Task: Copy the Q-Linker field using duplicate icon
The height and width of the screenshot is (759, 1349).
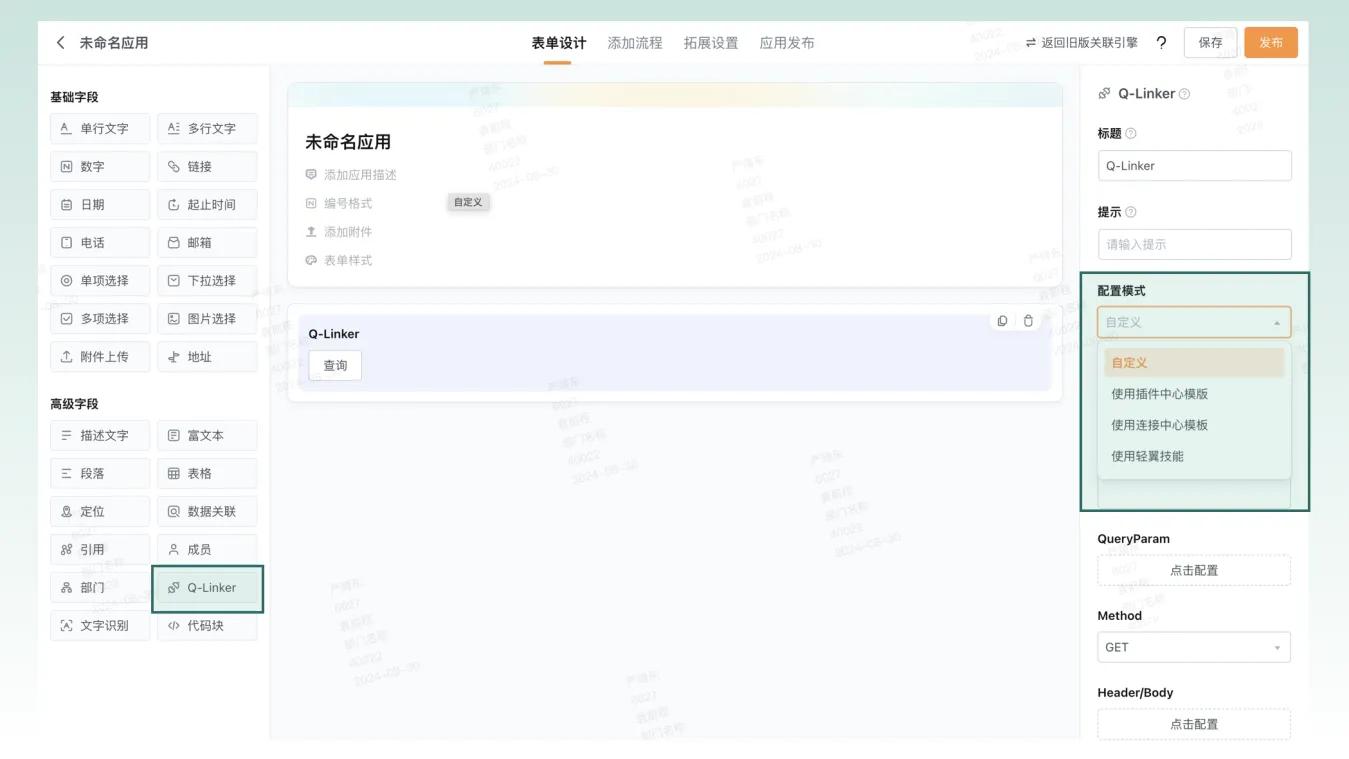Action: (x=1002, y=321)
